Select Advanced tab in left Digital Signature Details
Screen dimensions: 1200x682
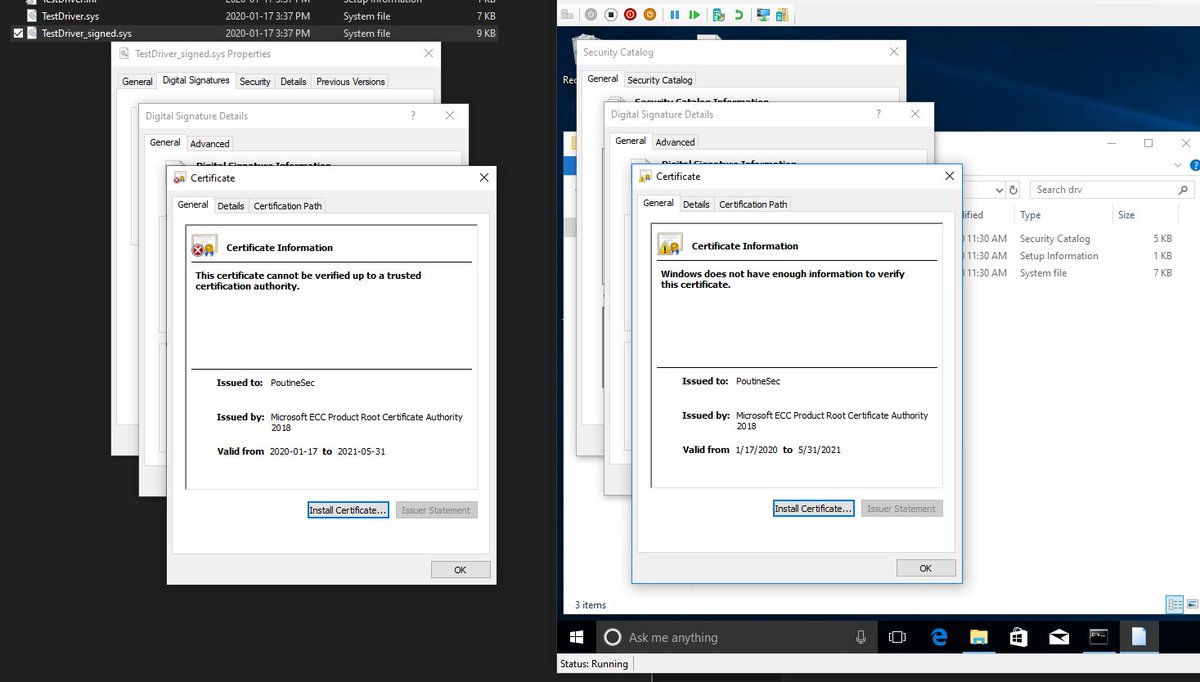[210, 144]
